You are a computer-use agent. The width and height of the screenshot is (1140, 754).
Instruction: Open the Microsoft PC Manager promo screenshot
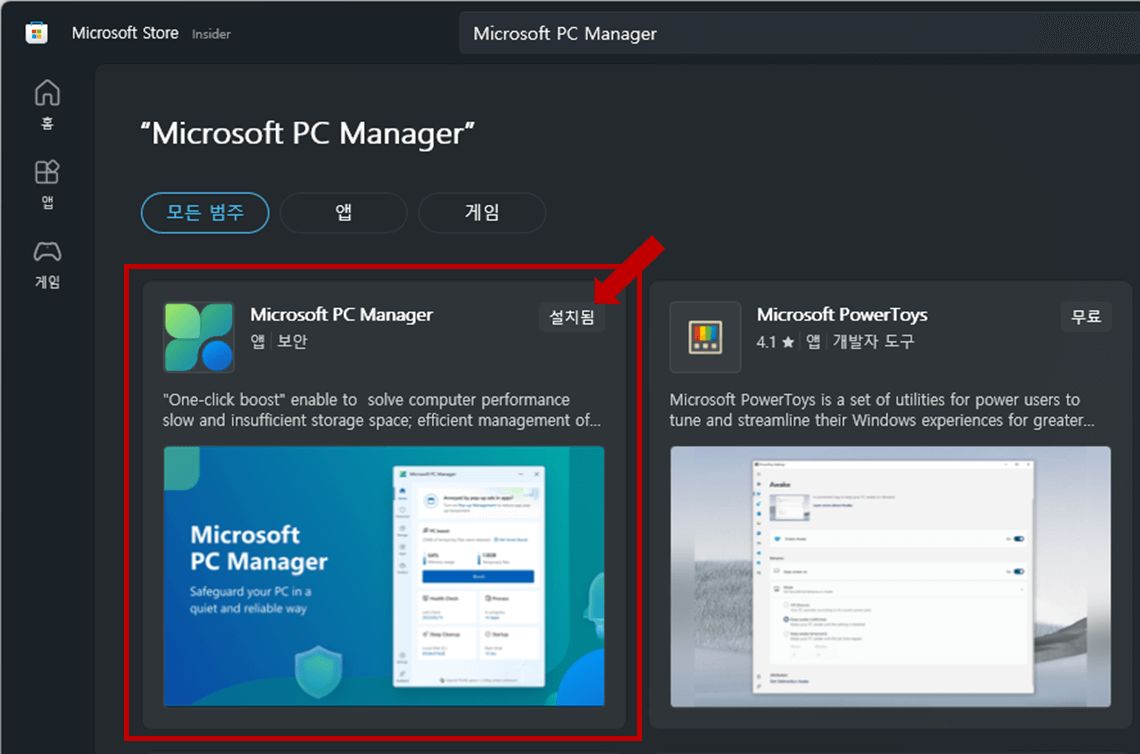point(384,576)
